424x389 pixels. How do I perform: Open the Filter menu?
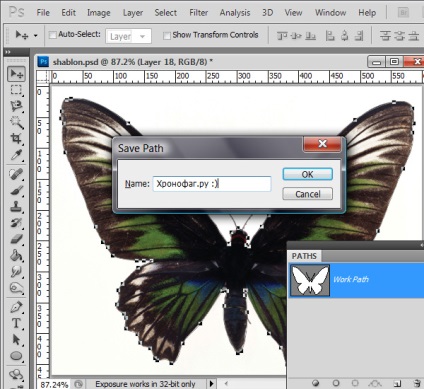198,13
